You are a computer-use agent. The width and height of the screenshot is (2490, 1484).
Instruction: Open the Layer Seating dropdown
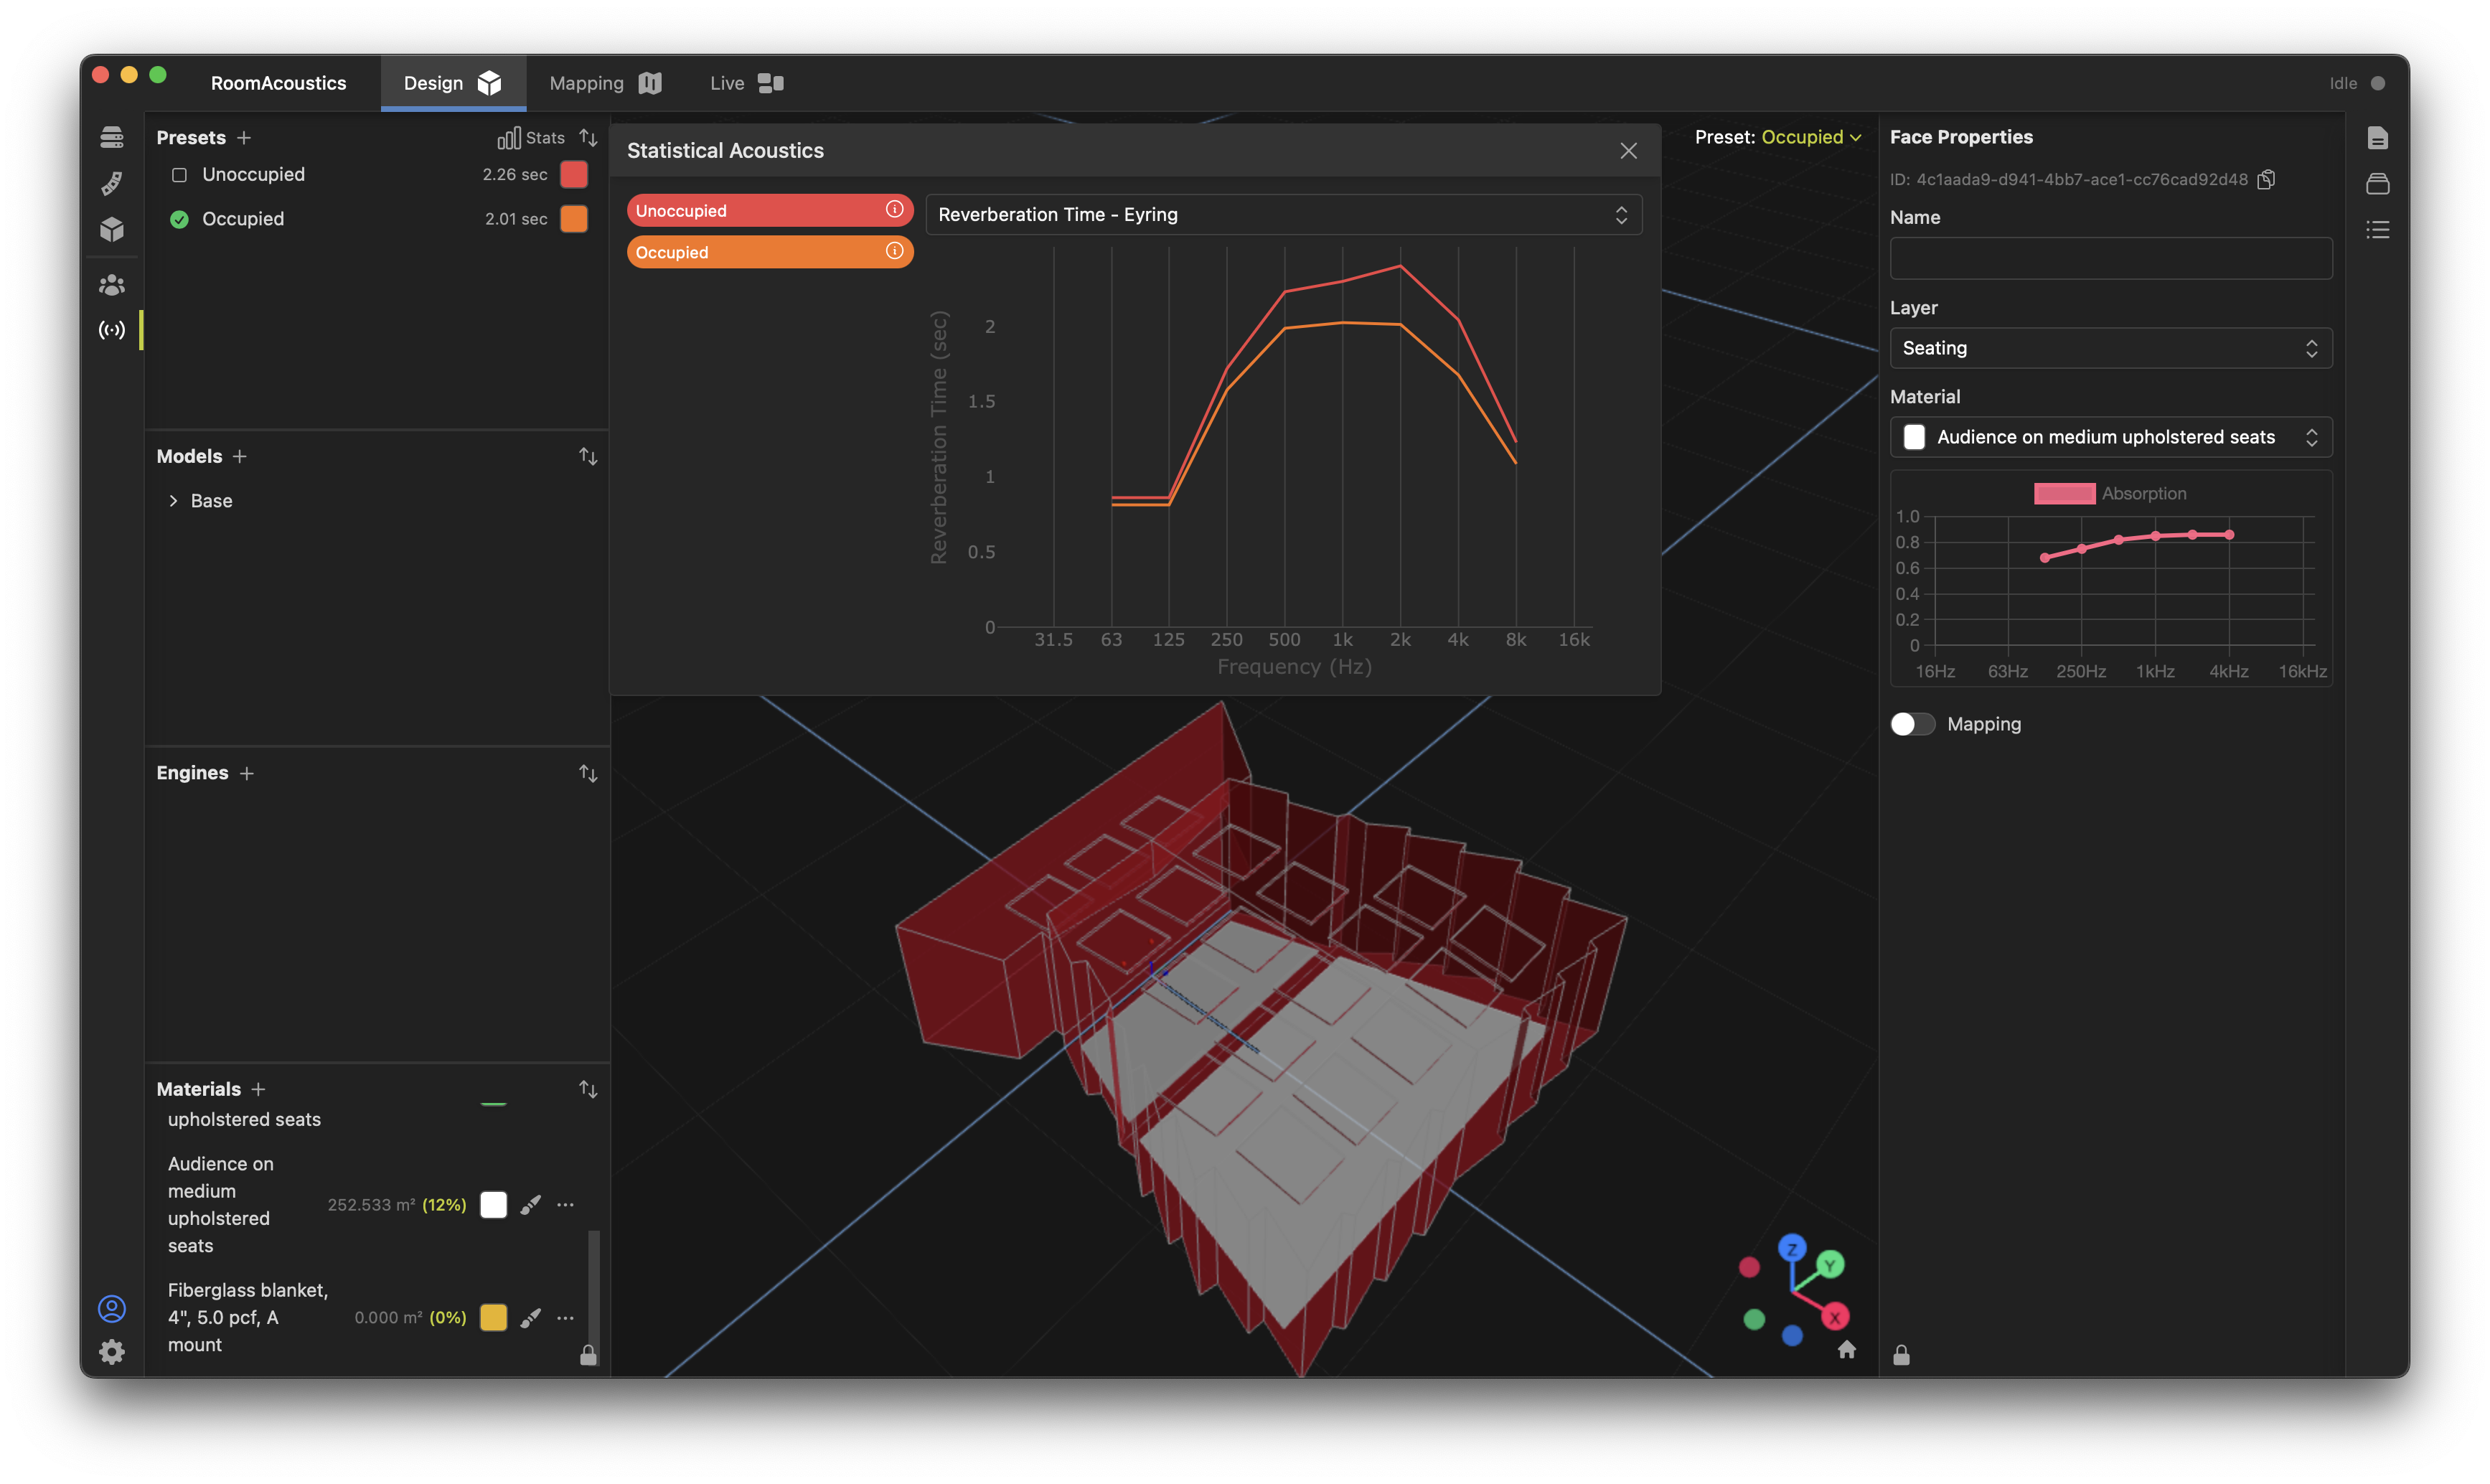click(2110, 348)
